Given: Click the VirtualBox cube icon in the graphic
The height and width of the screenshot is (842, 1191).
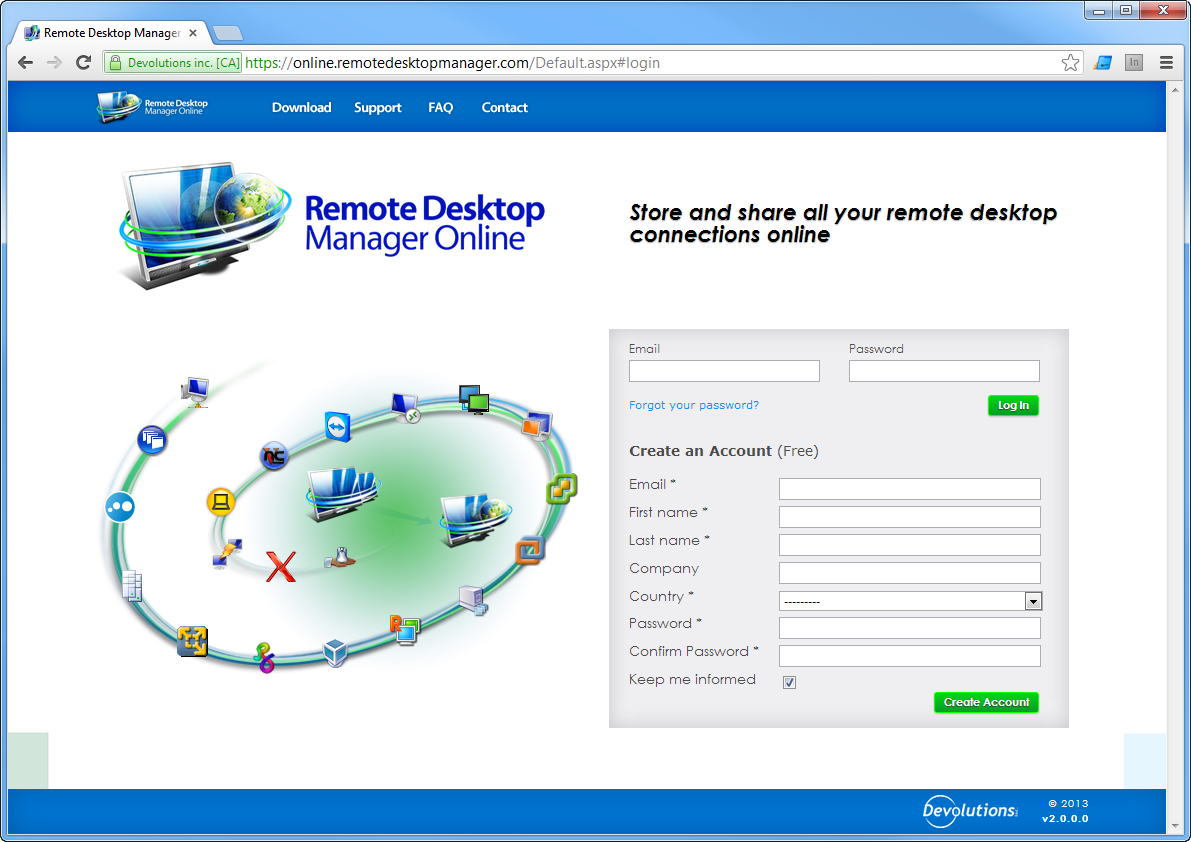Looking at the screenshot, I should (335, 652).
